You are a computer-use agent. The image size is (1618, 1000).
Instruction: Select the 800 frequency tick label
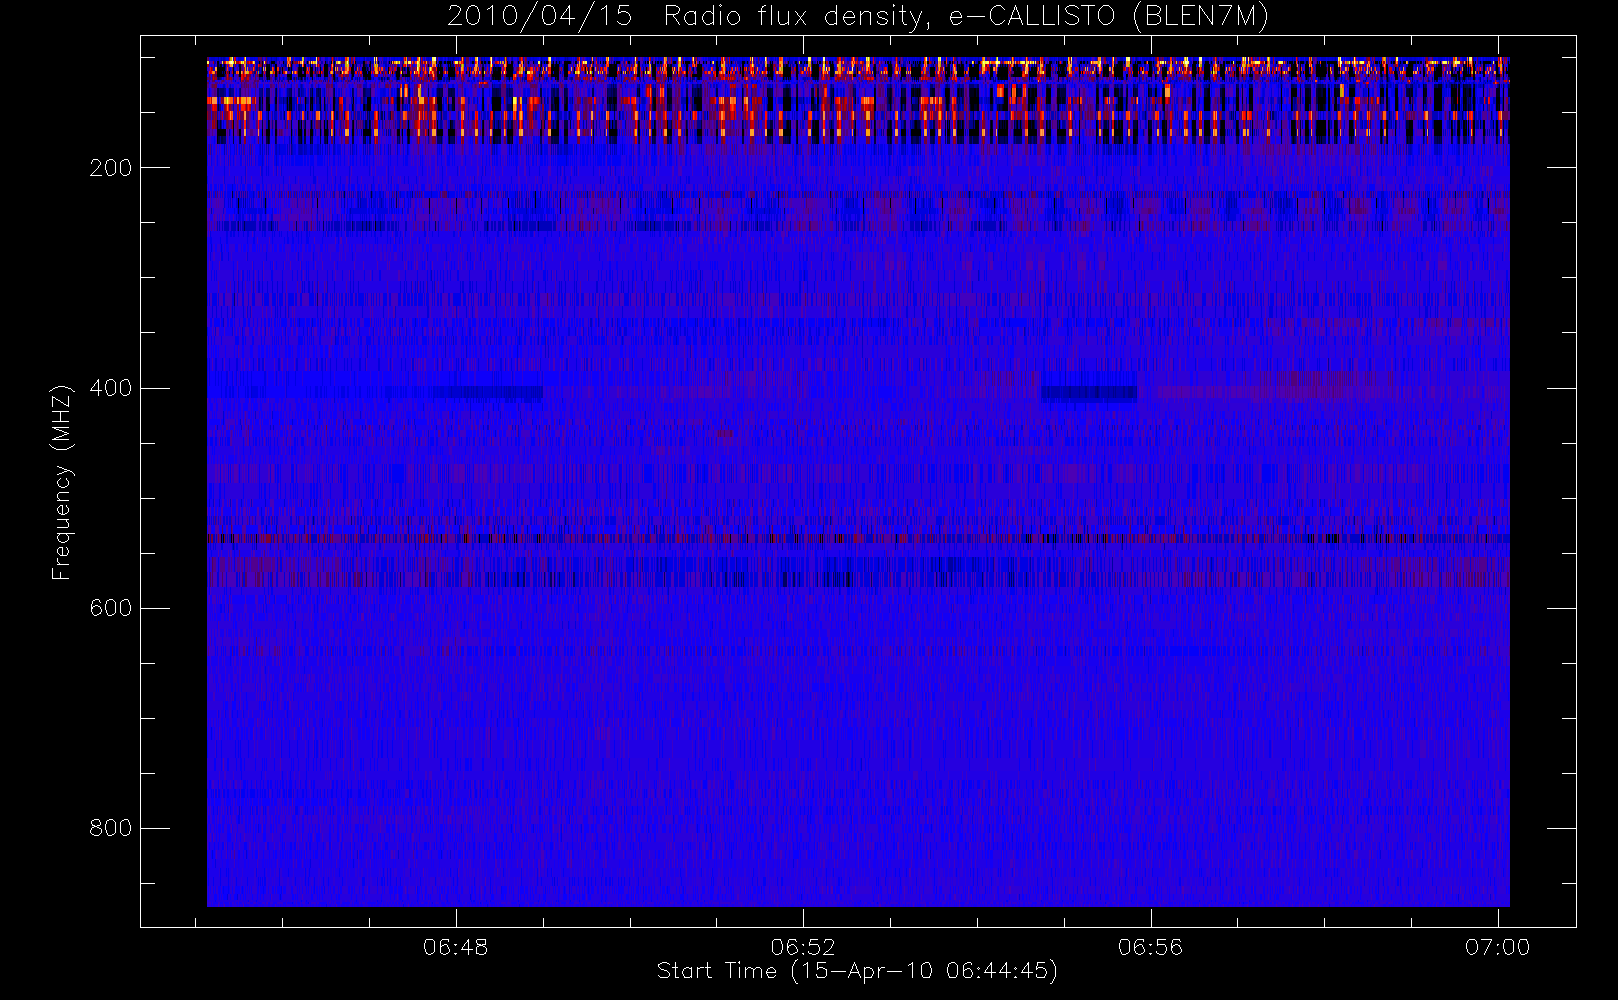(x=111, y=828)
